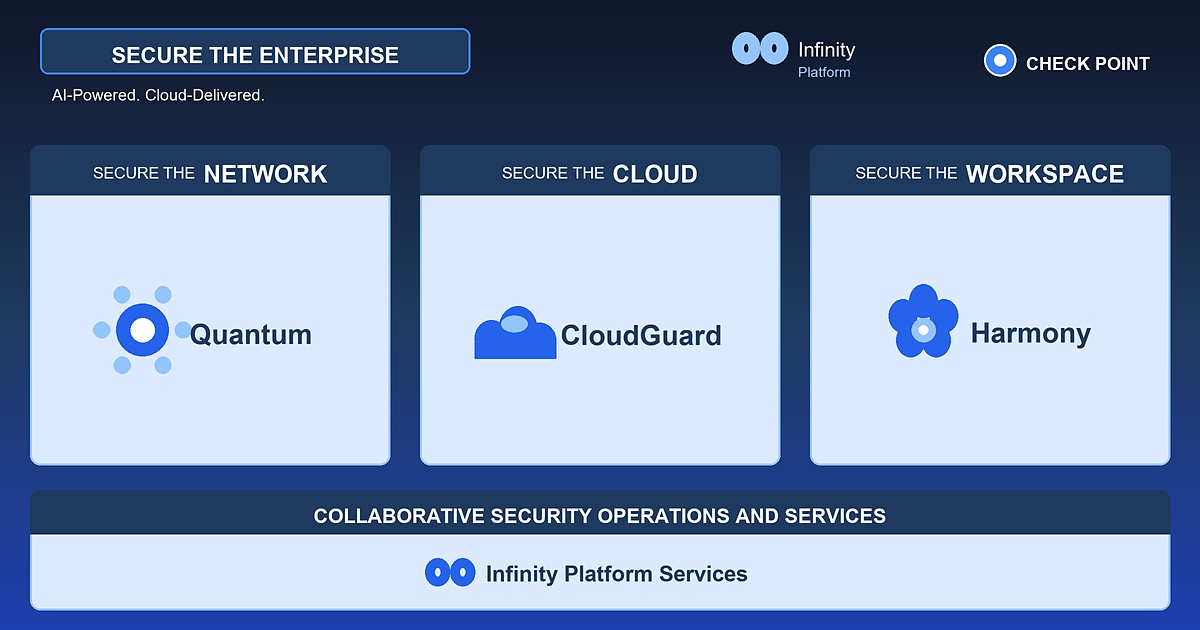The image size is (1200, 630).
Task: Click the CHECK POINT brand text
Action: point(1088,64)
